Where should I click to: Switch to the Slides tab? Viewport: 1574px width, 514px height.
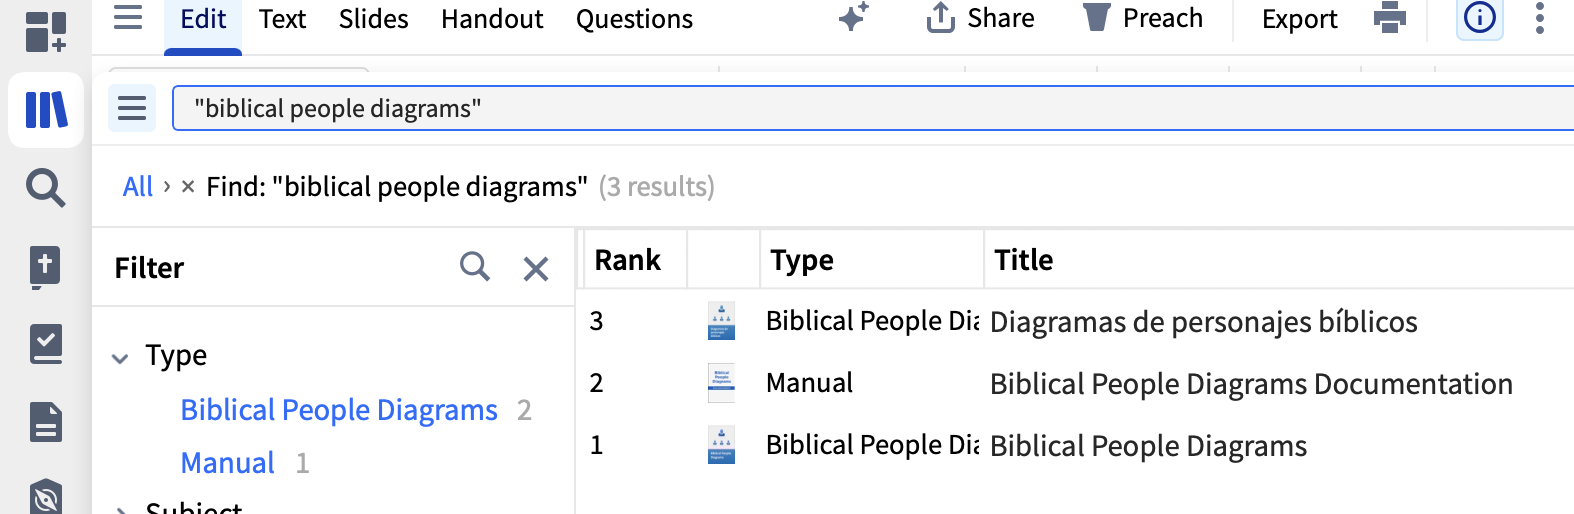[x=373, y=19]
